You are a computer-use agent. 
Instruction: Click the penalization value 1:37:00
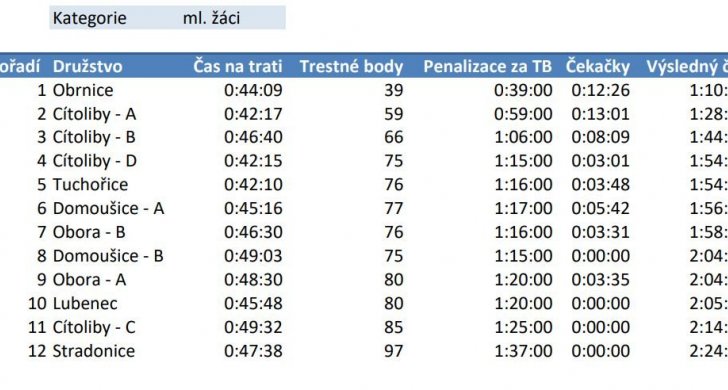click(x=523, y=351)
